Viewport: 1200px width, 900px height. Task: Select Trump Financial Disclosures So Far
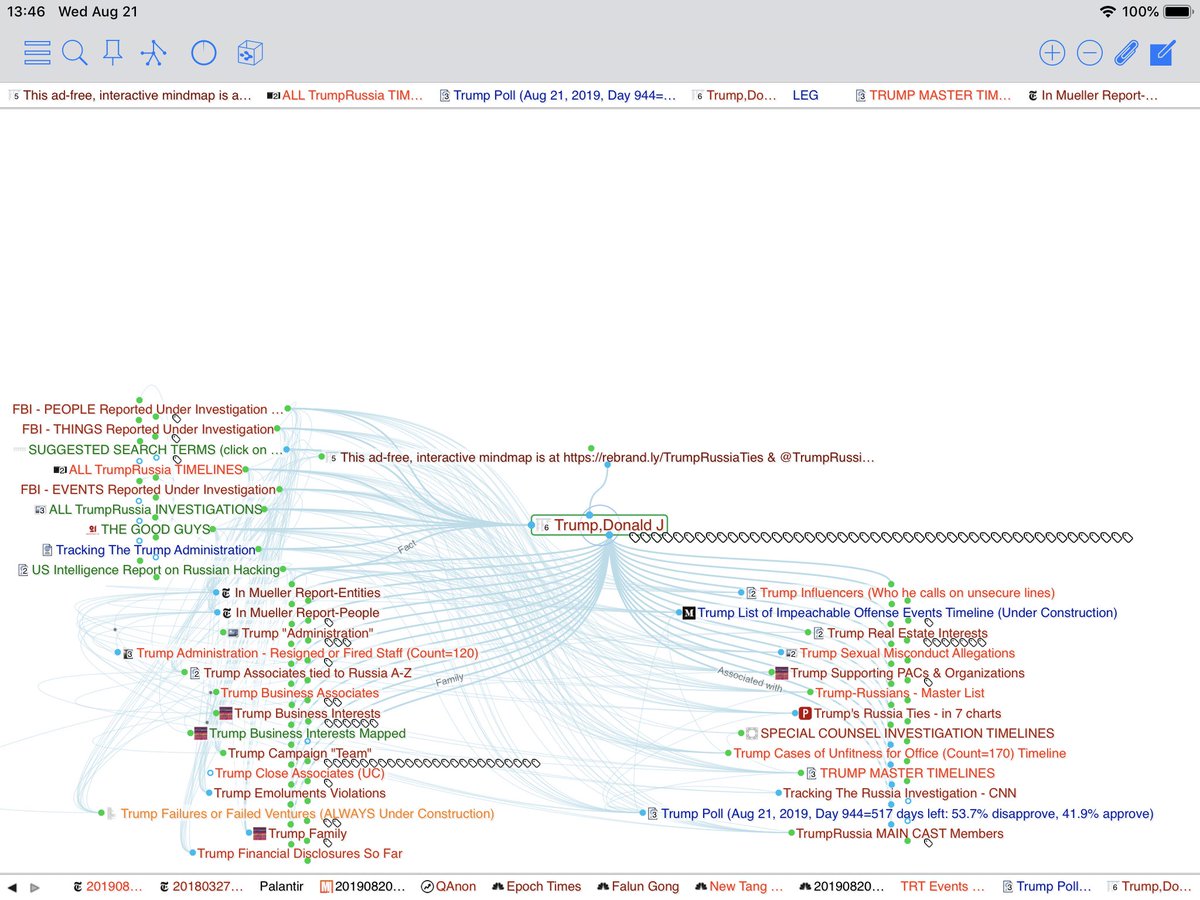pos(300,853)
